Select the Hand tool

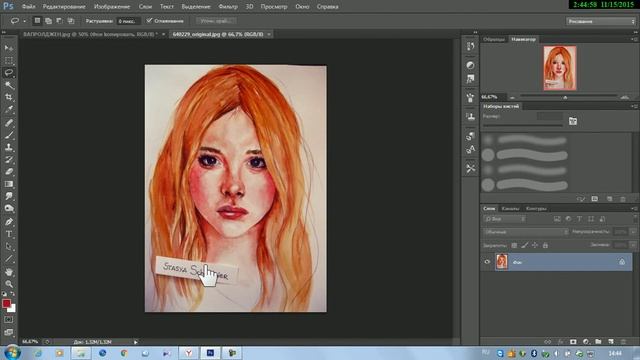[9, 271]
